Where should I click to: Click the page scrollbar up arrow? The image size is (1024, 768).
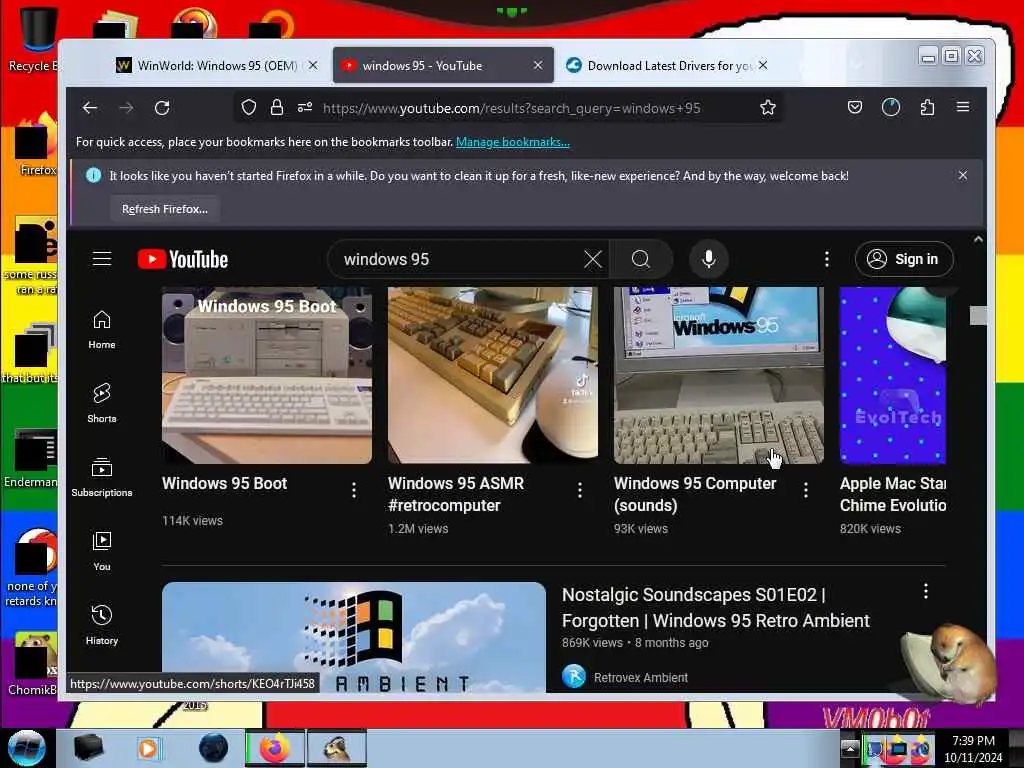click(978, 240)
